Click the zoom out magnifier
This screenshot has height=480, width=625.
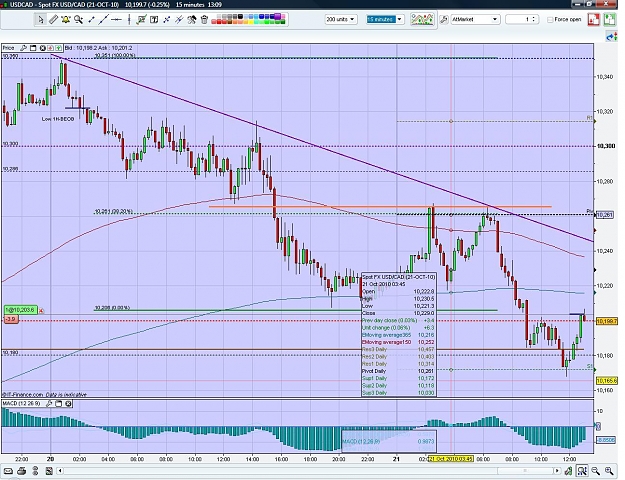point(596,471)
